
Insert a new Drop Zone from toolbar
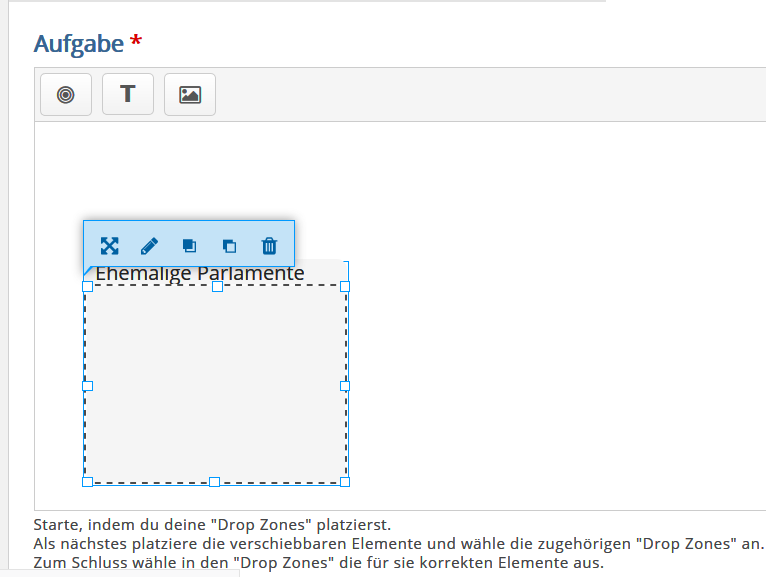66,94
